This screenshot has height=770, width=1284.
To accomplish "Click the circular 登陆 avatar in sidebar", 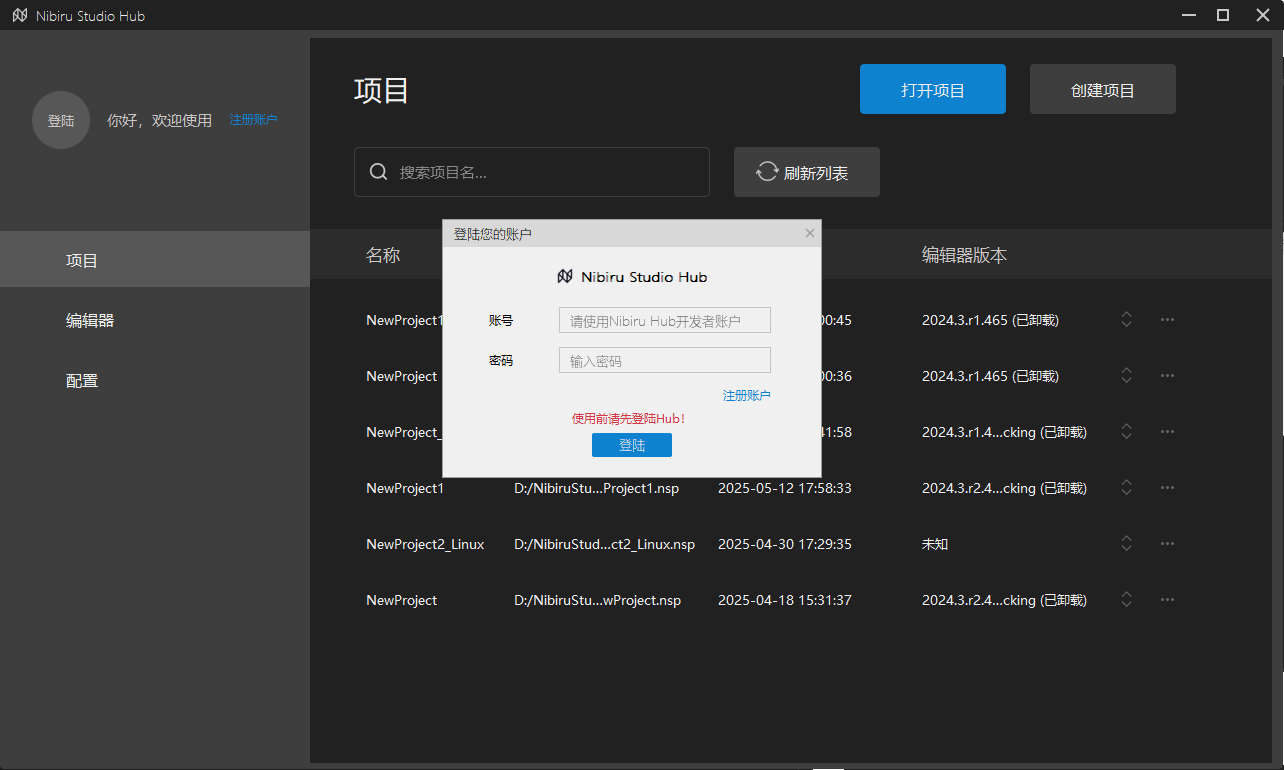I will click(61, 120).
